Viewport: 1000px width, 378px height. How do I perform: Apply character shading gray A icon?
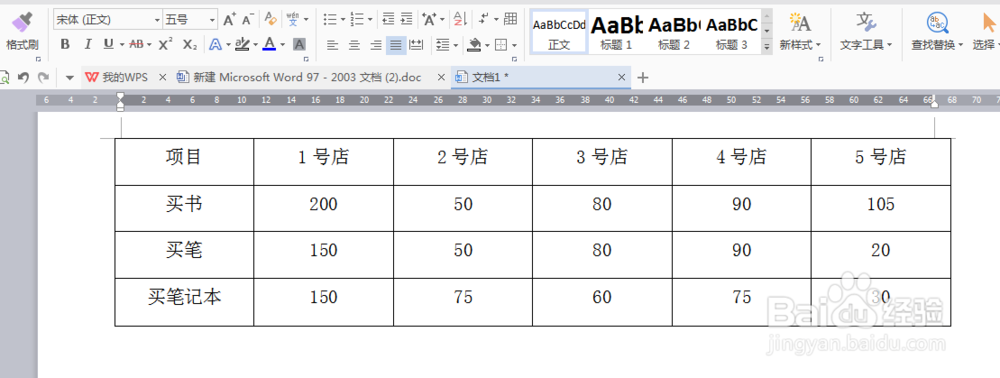click(299, 45)
